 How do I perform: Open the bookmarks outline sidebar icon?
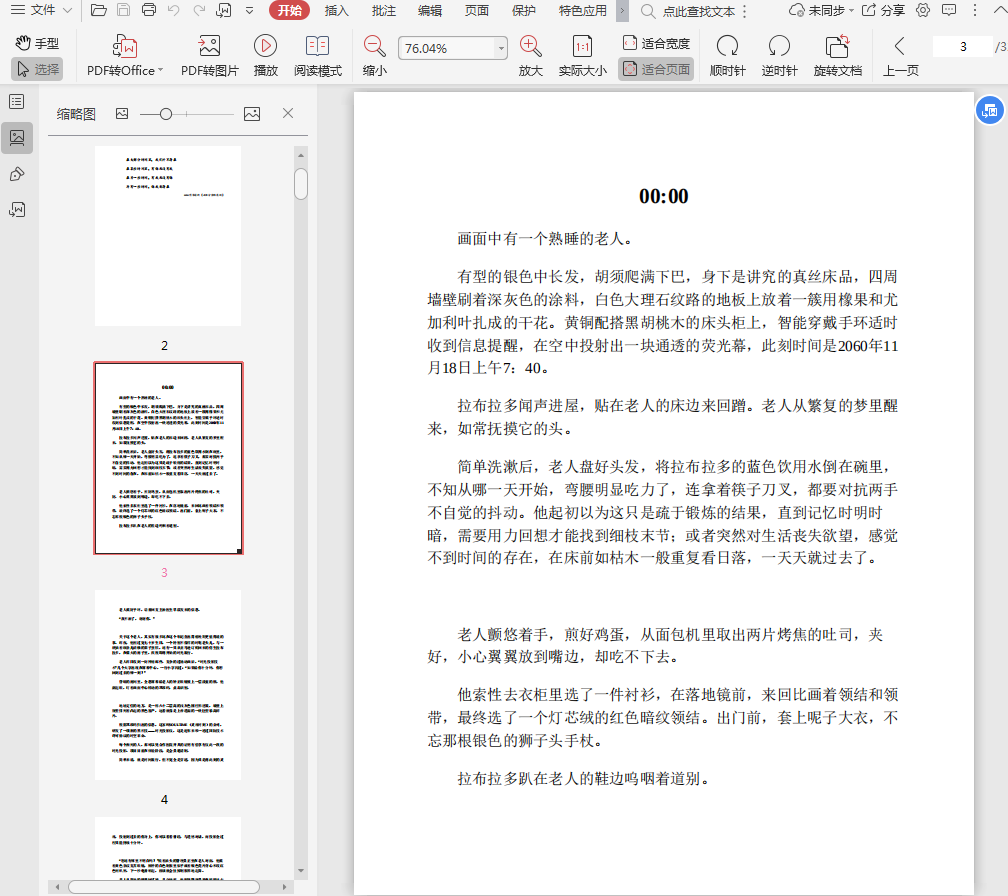click(x=17, y=102)
